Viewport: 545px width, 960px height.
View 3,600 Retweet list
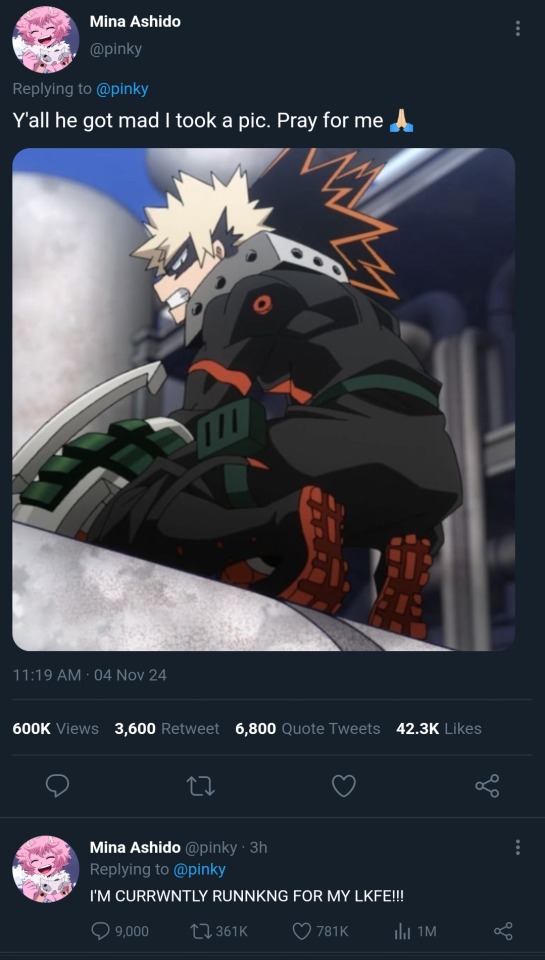pyautogui.click(x=167, y=729)
